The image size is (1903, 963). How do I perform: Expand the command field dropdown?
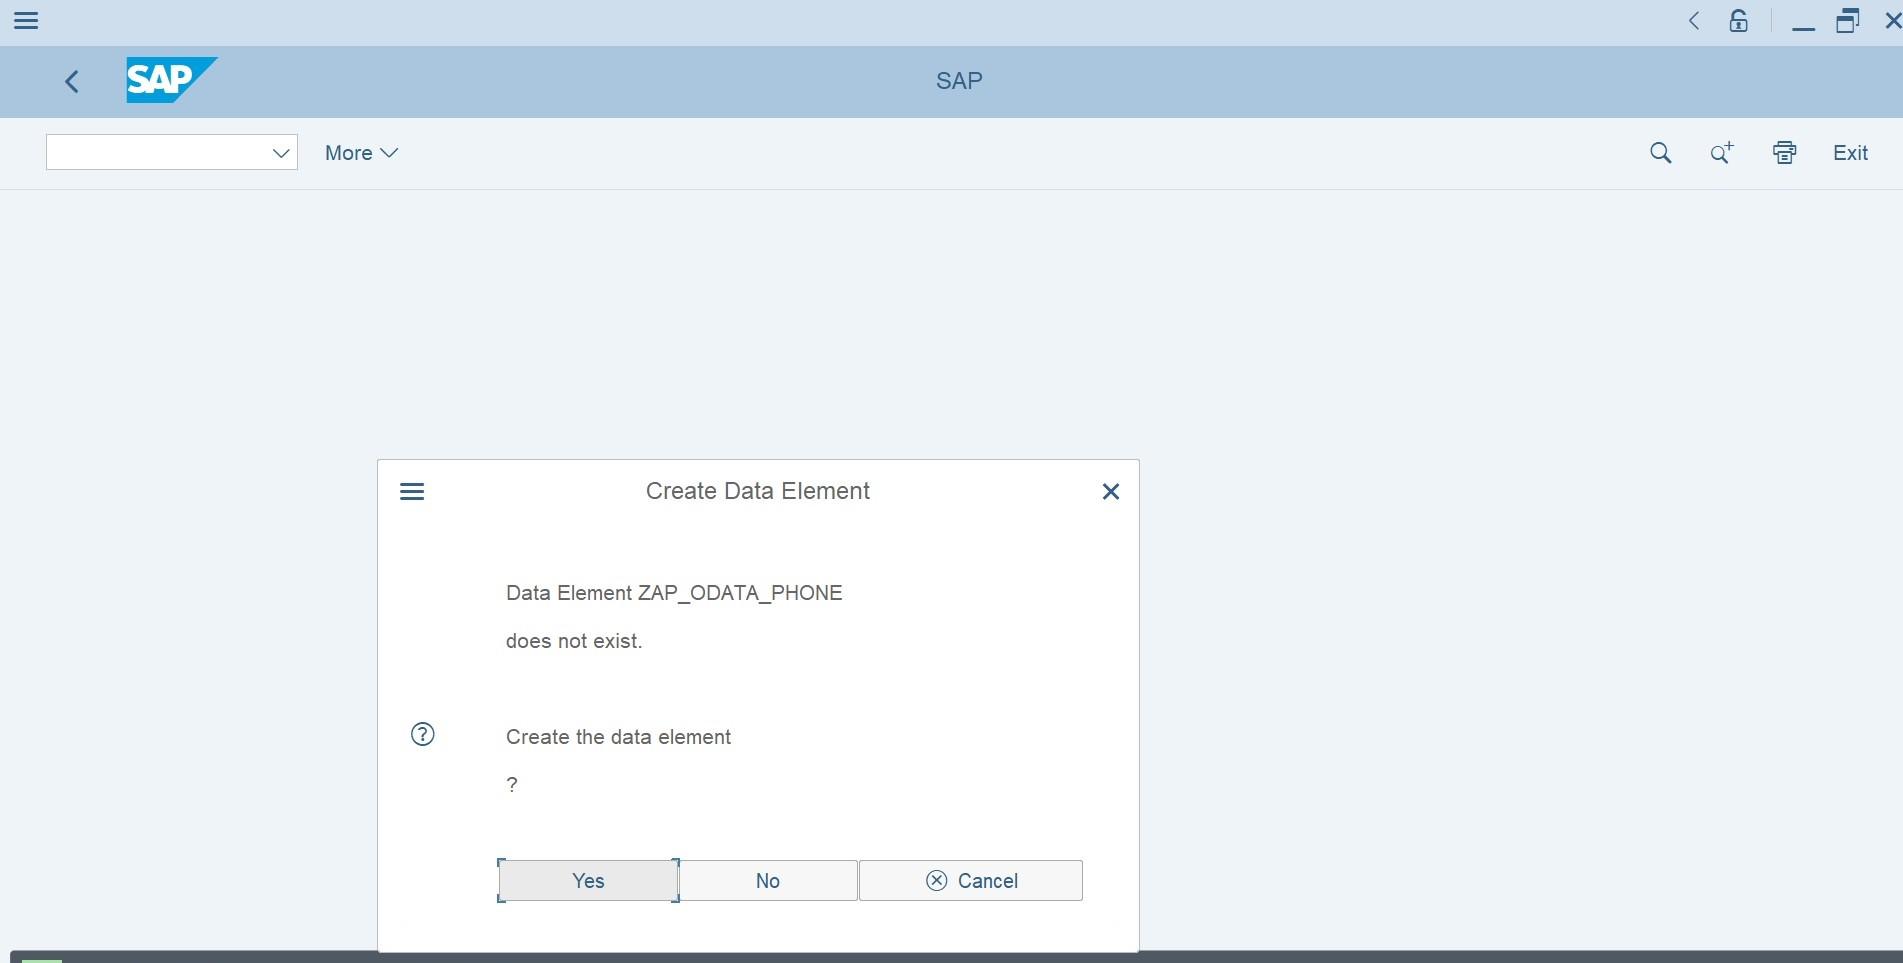coord(280,152)
